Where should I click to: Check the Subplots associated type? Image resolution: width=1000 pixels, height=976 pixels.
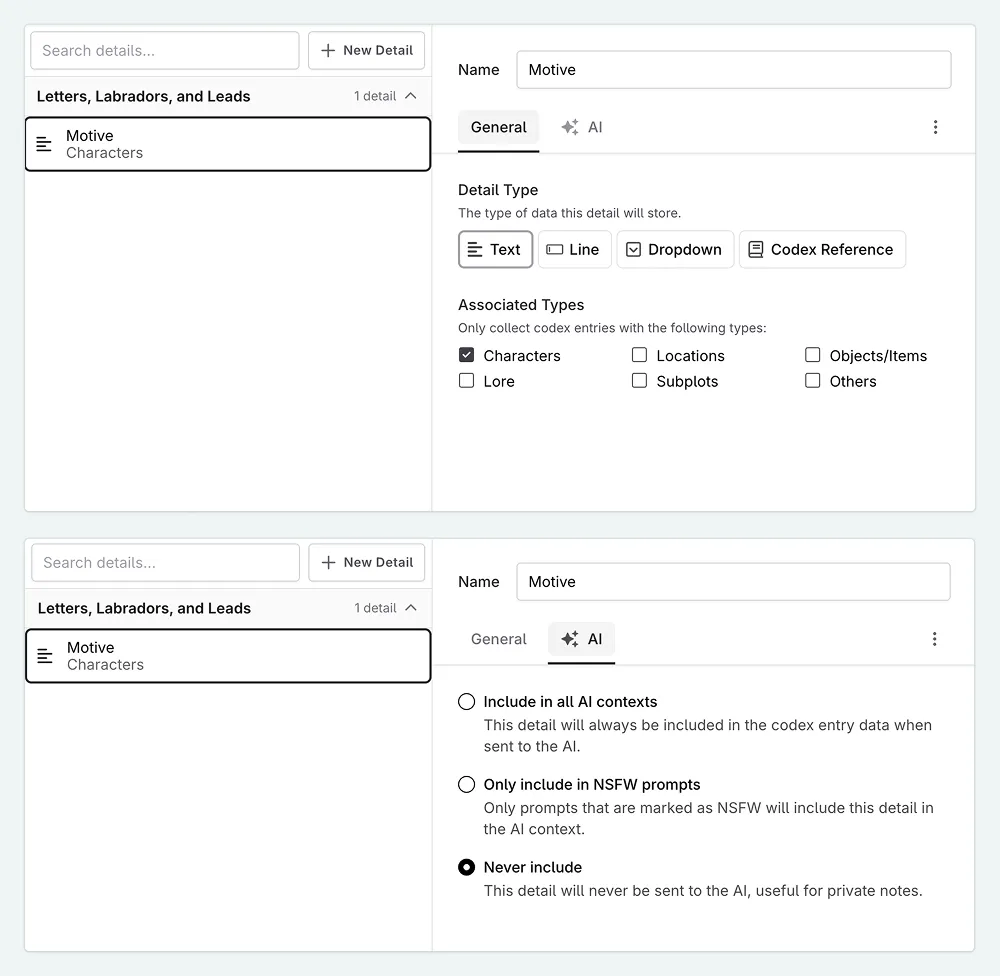click(639, 381)
